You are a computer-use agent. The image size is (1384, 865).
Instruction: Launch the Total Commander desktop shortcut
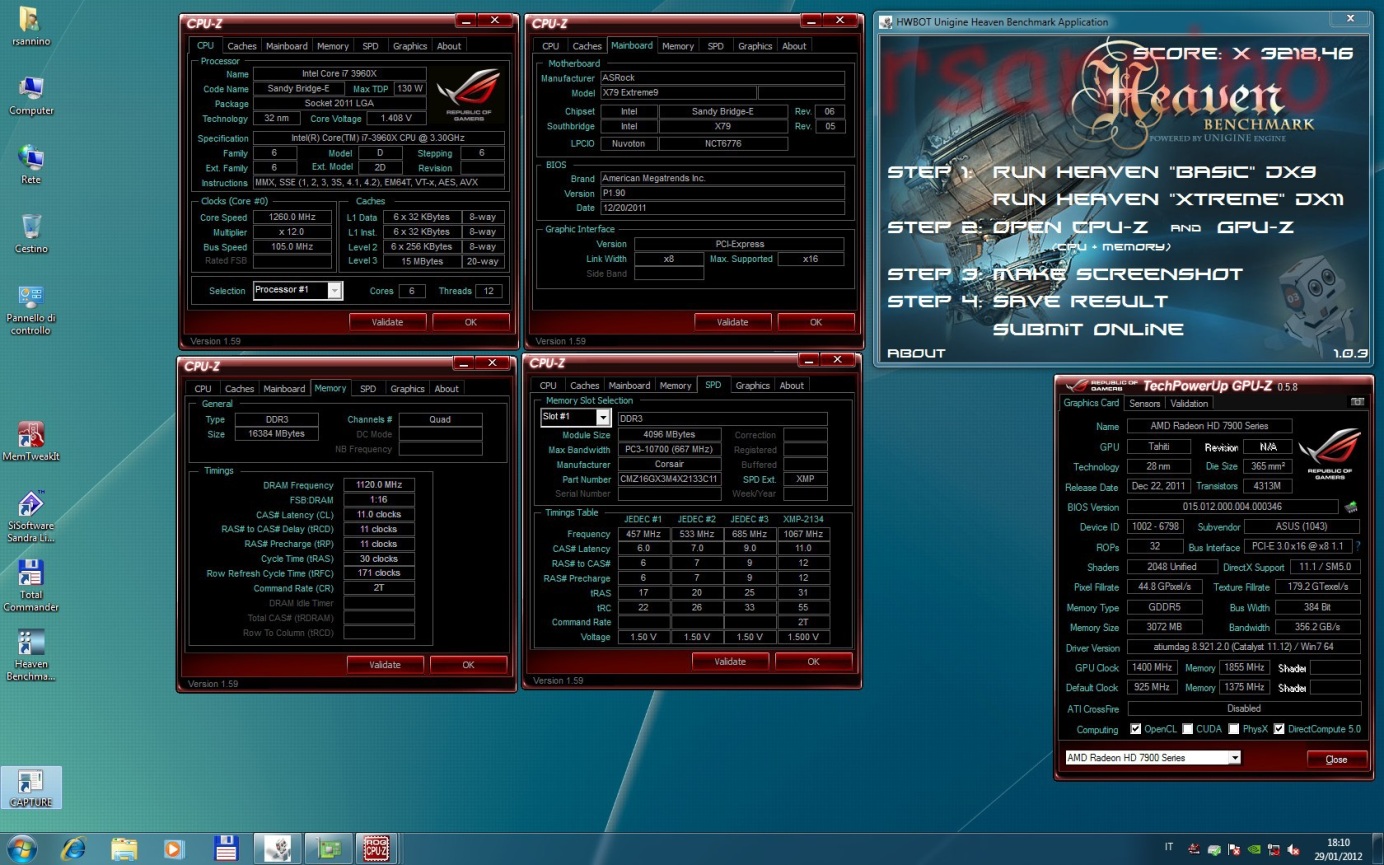click(x=31, y=585)
